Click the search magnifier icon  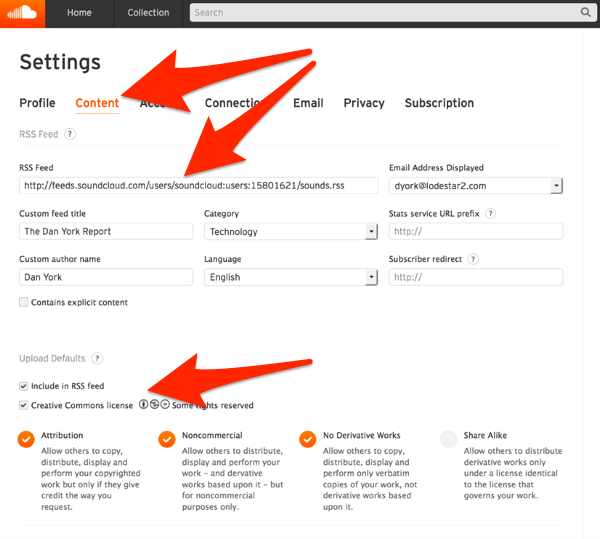coord(585,13)
